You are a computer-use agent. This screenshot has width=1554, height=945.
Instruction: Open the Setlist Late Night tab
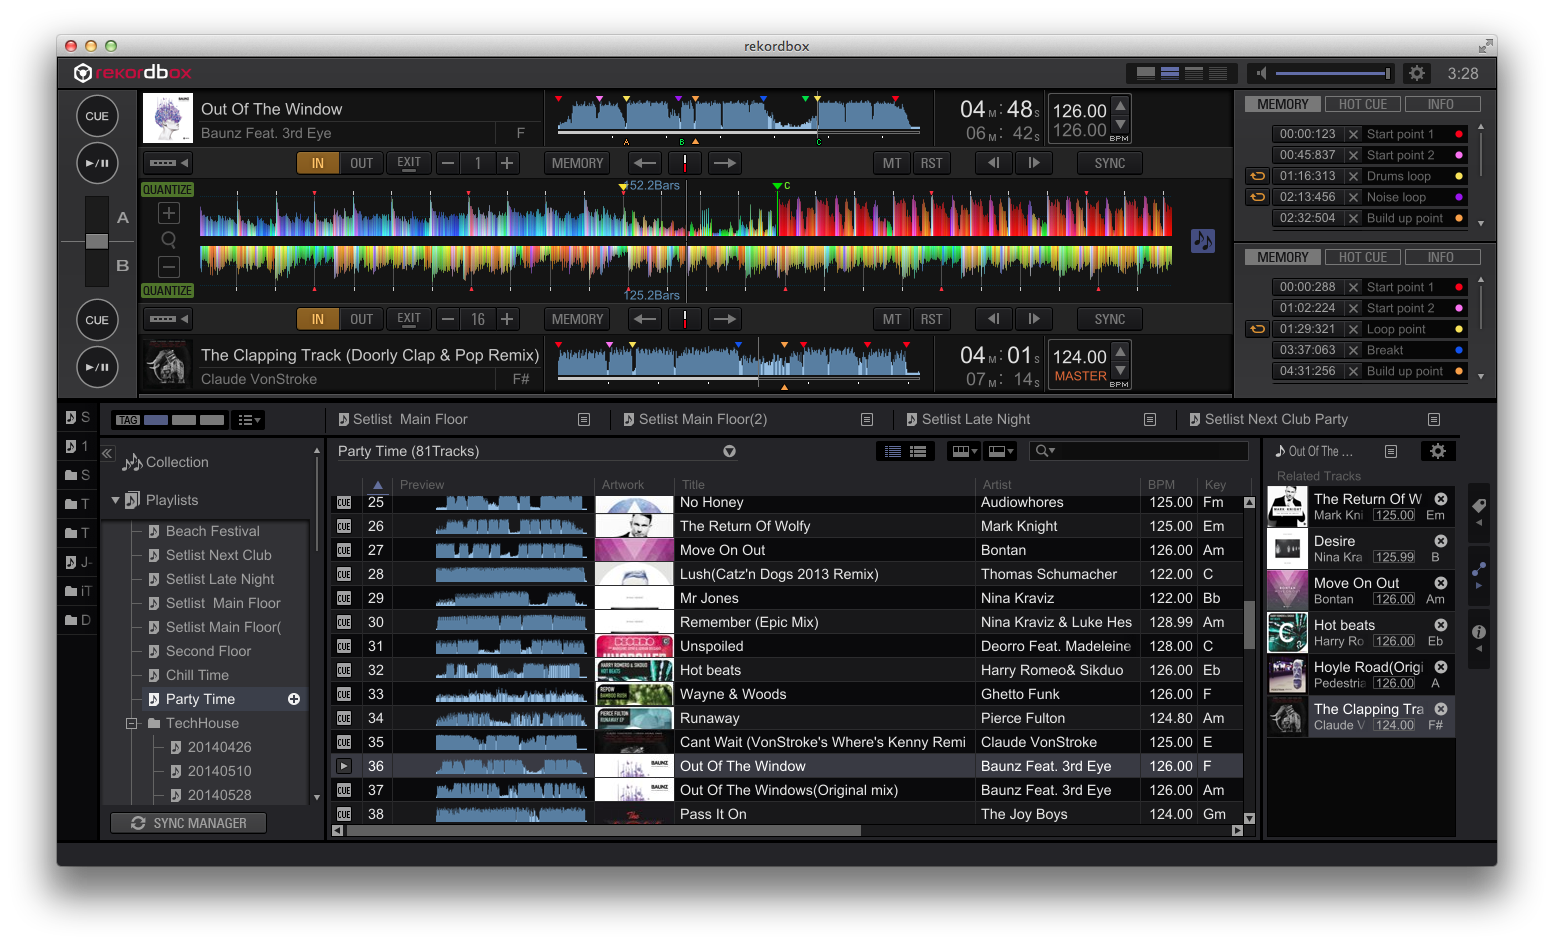[x=976, y=419]
